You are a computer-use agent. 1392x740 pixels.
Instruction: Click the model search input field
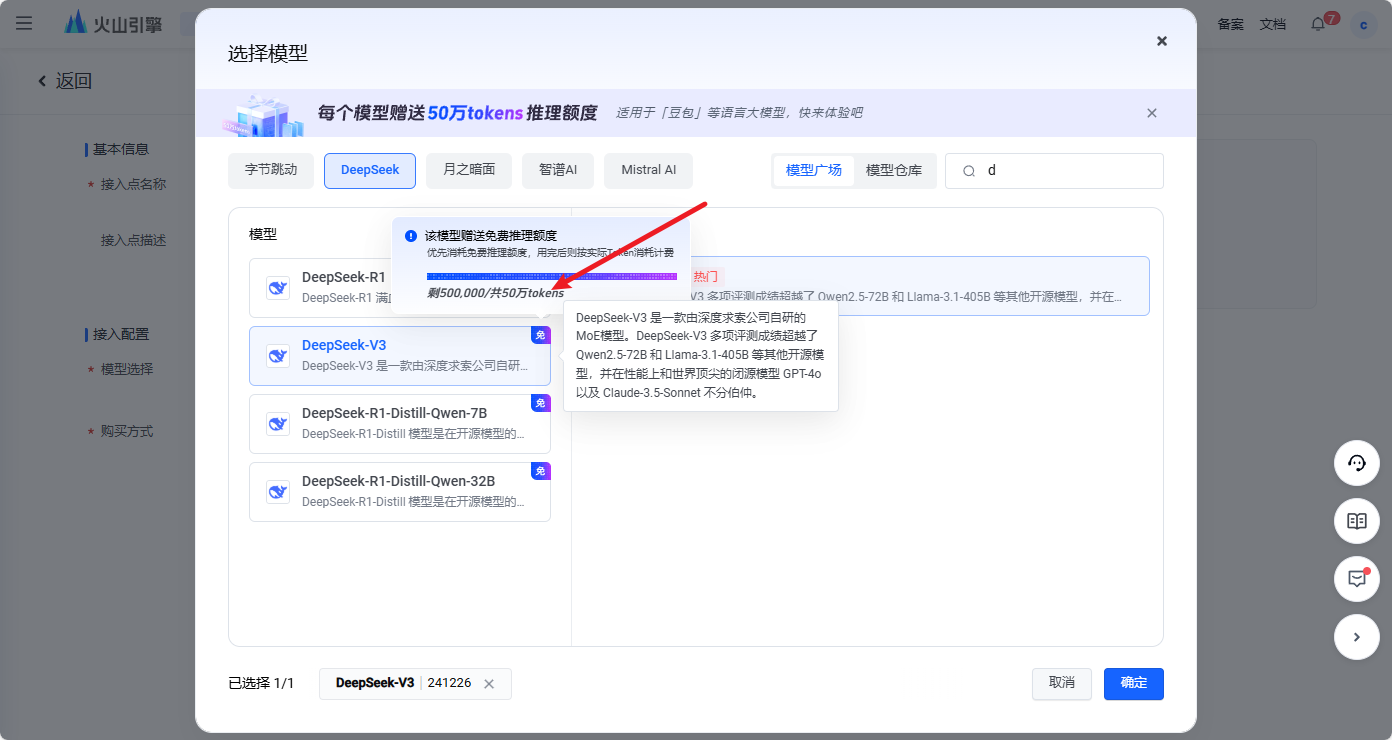click(1054, 171)
